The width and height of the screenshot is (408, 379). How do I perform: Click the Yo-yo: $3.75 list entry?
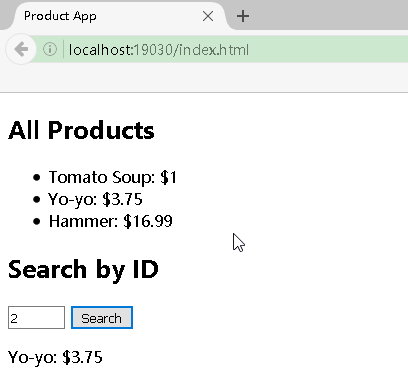(x=95, y=199)
